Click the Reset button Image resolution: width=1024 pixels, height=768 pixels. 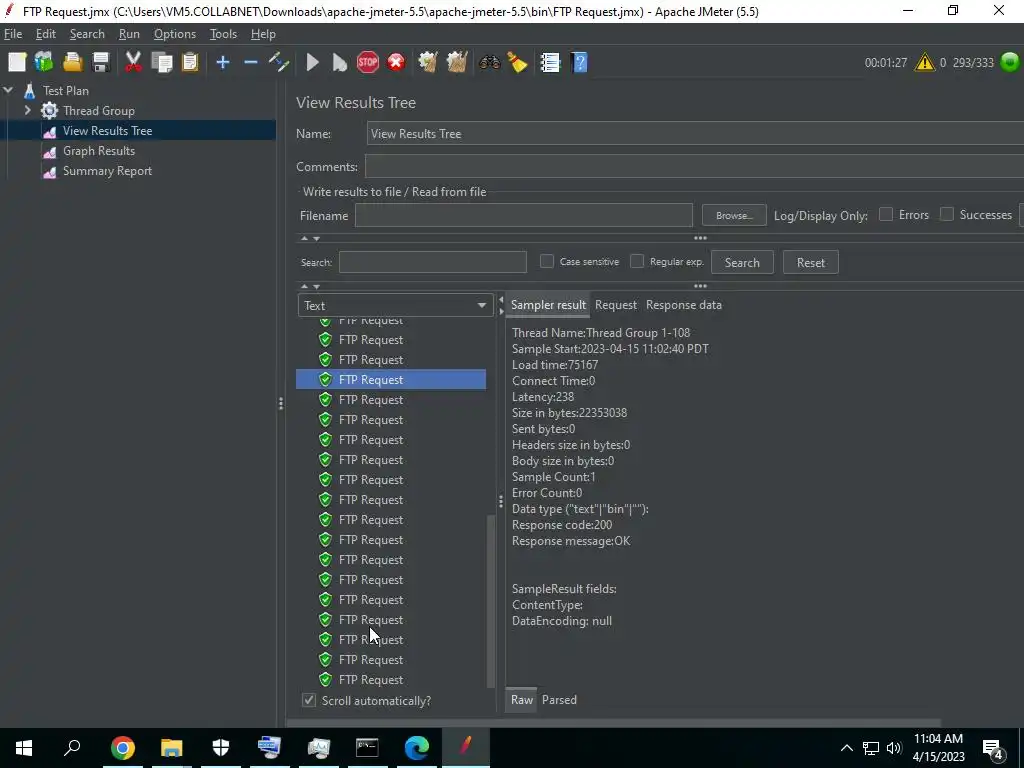click(x=810, y=263)
